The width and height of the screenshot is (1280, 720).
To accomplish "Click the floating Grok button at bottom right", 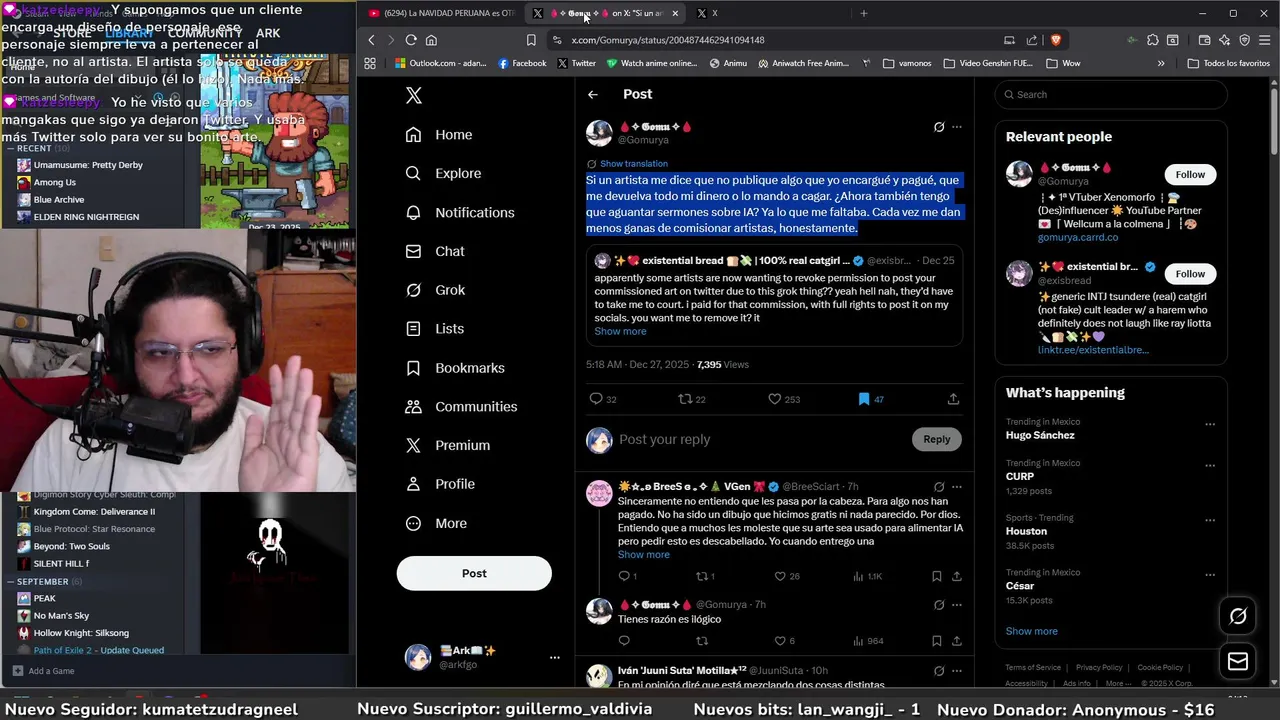I will pos(1238,616).
